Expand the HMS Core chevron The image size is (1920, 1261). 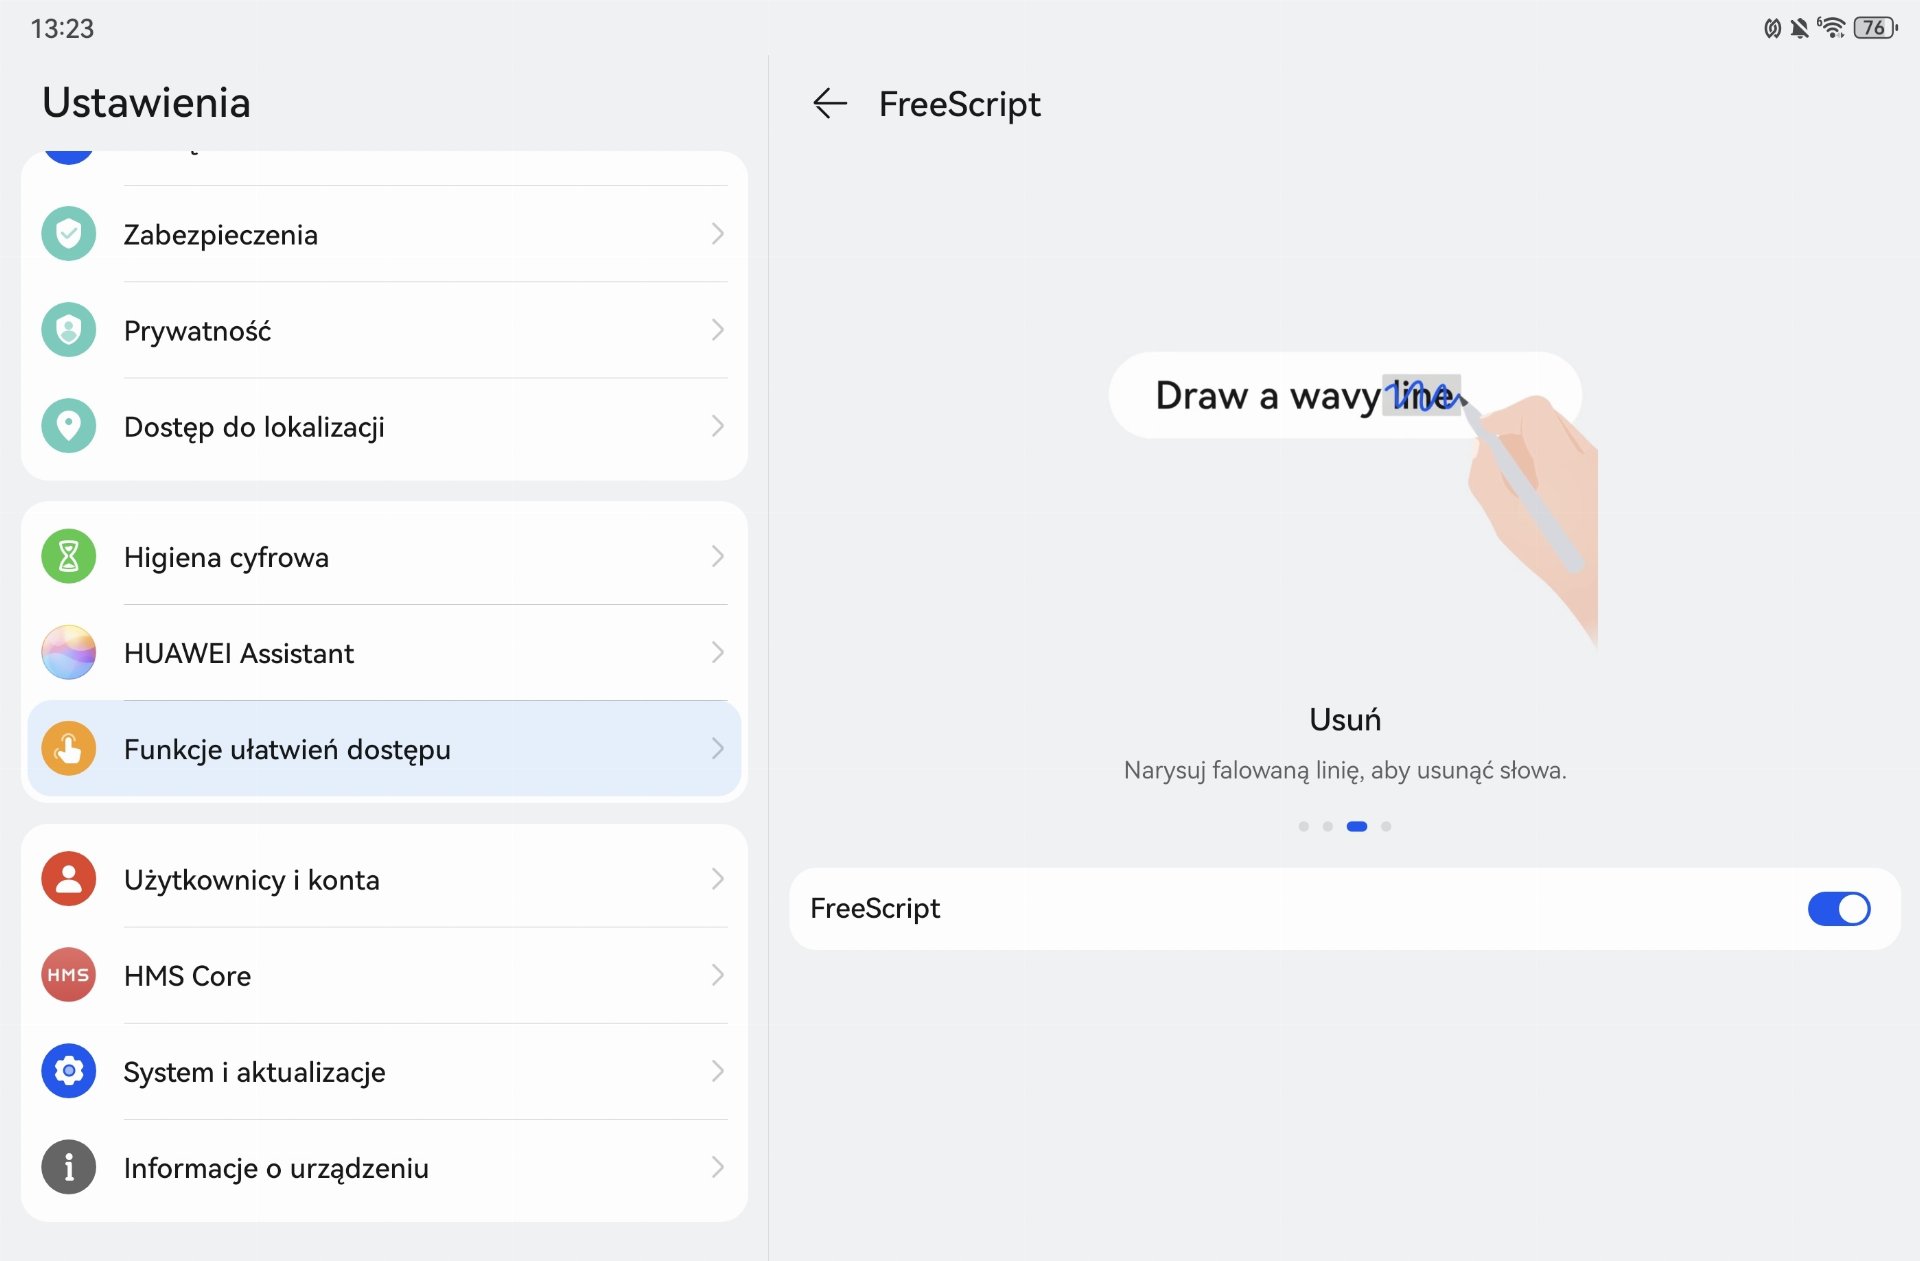tap(717, 975)
